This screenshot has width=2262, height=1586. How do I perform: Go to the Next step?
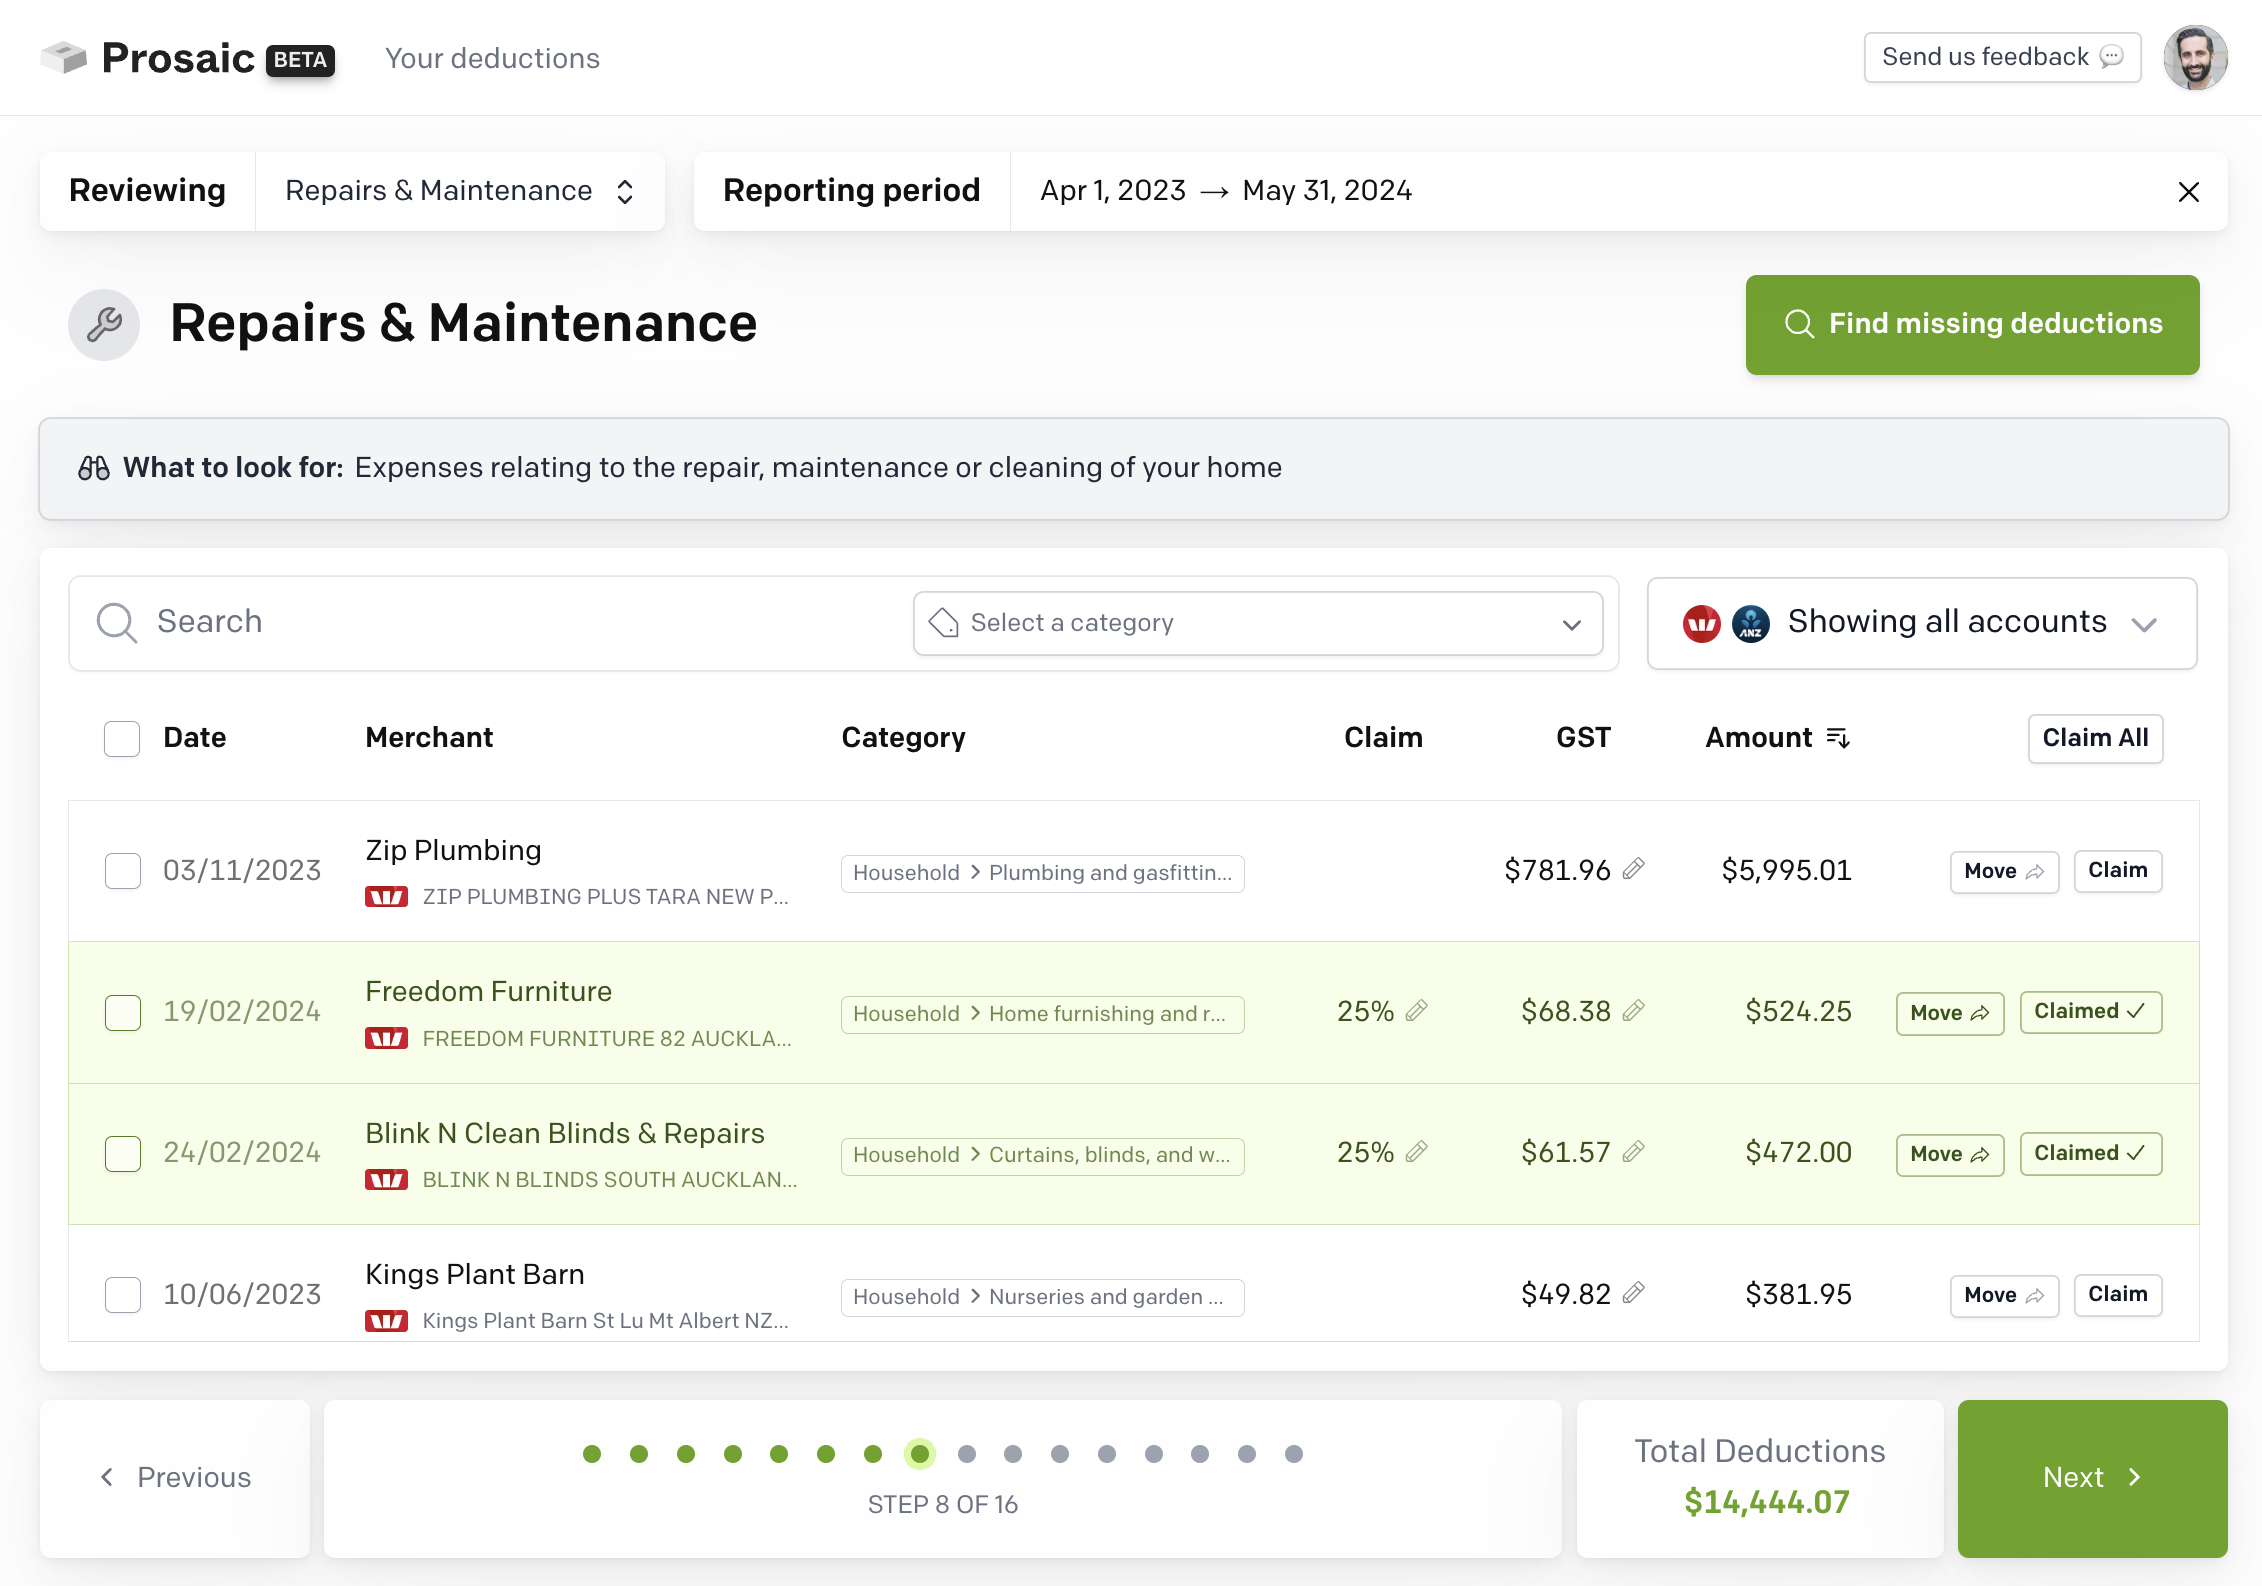pos(2092,1478)
